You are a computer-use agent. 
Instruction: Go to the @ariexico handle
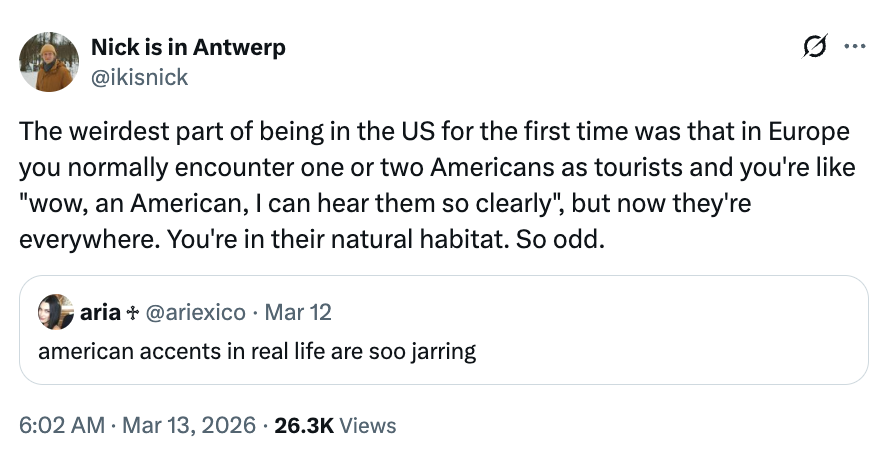click(196, 312)
